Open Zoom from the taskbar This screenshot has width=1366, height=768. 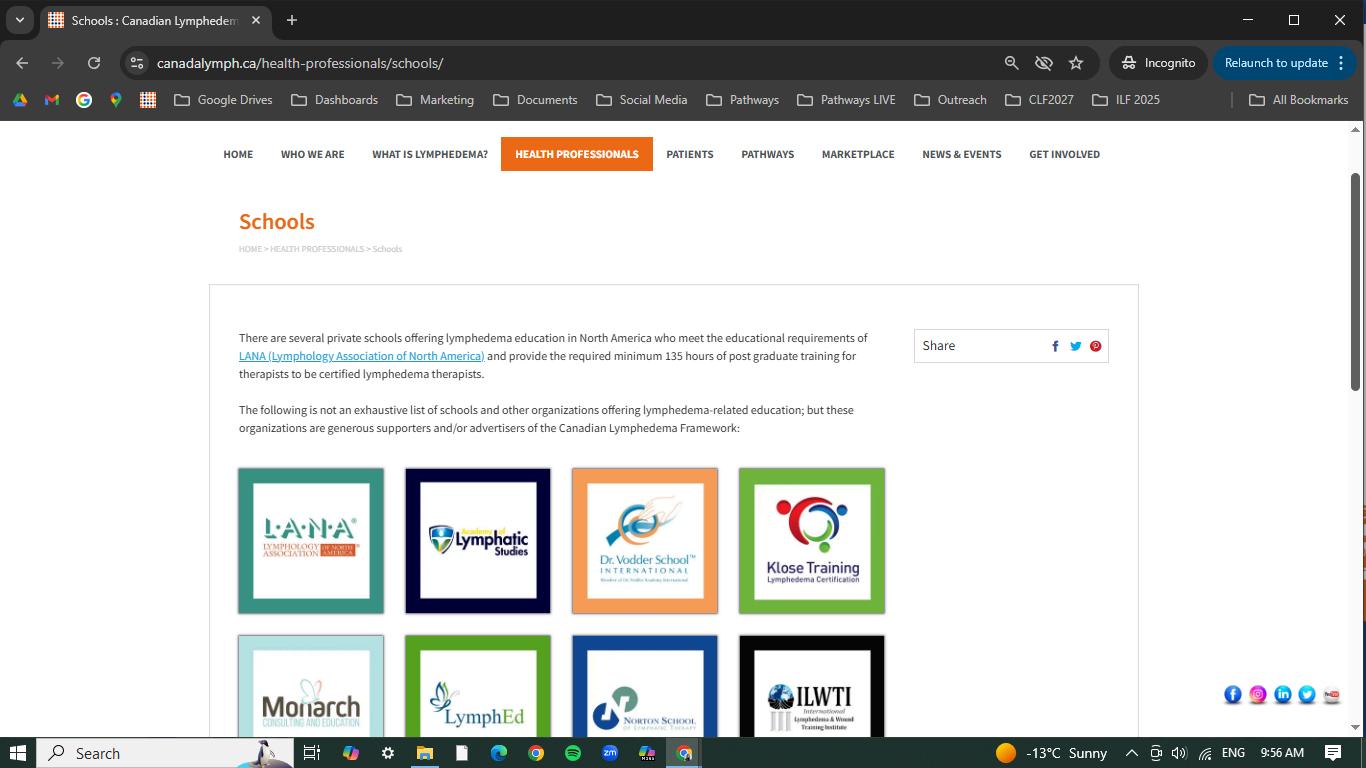point(610,753)
